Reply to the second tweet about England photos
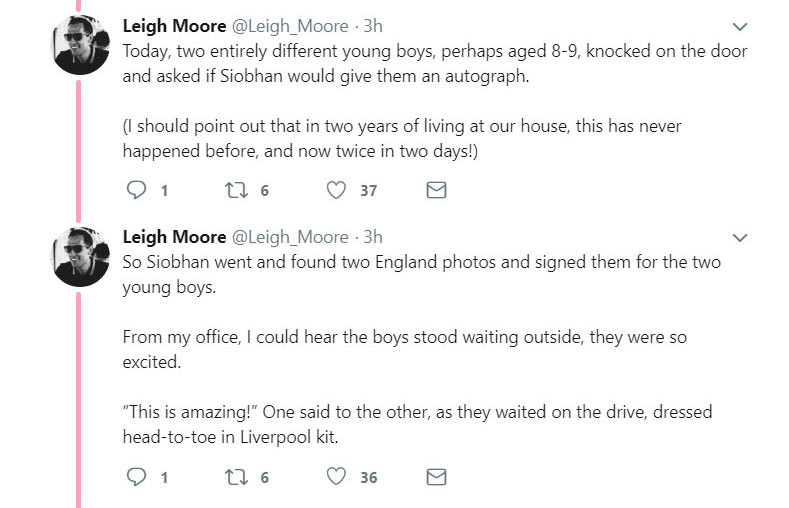 pos(138,477)
